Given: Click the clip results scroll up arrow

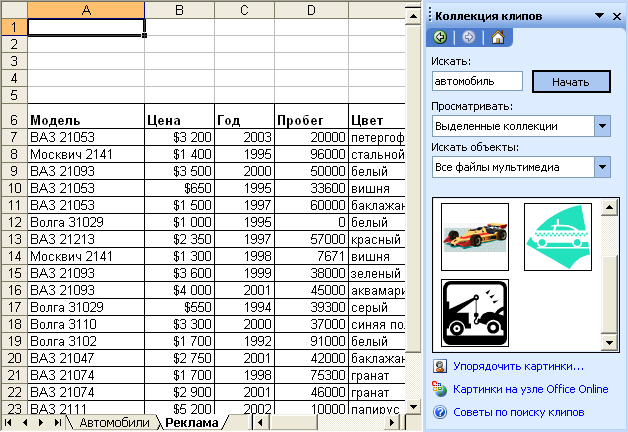Looking at the screenshot, I should click(609, 207).
